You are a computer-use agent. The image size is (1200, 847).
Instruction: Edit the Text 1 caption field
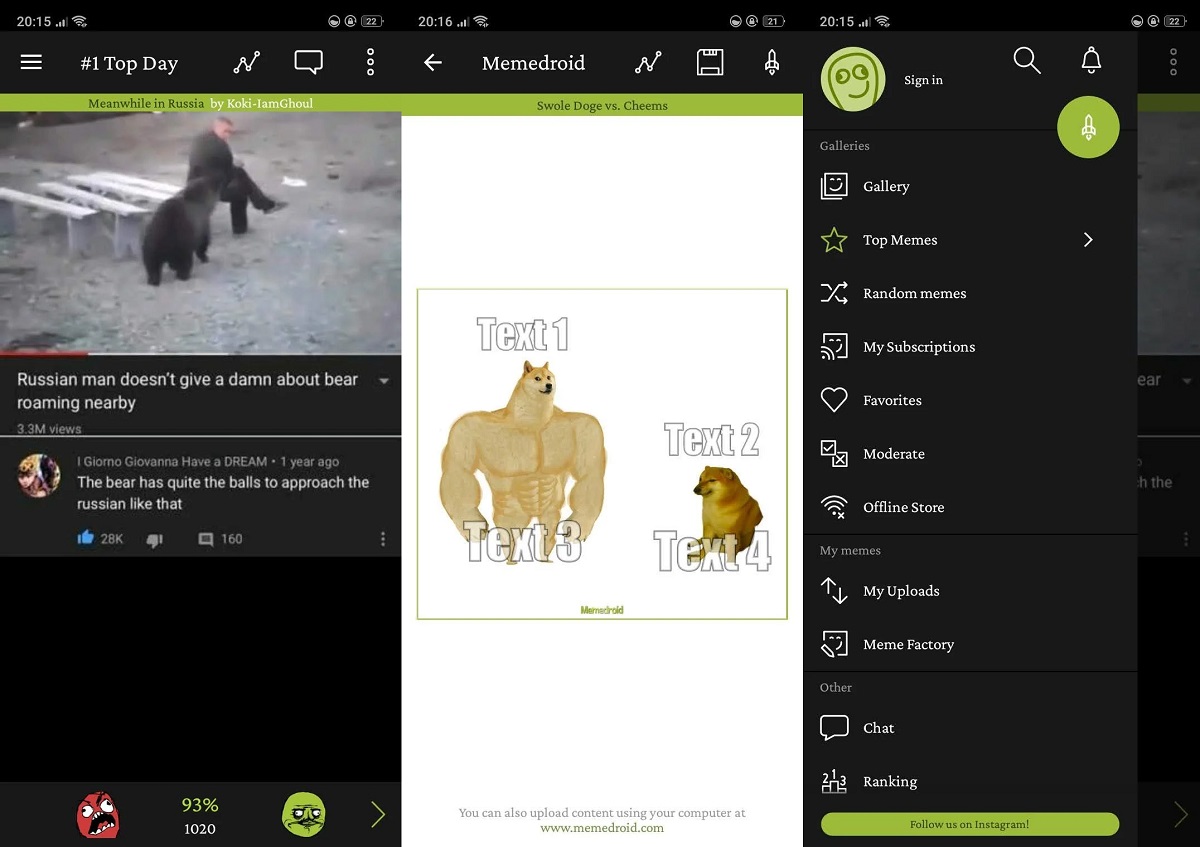pyautogui.click(x=523, y=334)
